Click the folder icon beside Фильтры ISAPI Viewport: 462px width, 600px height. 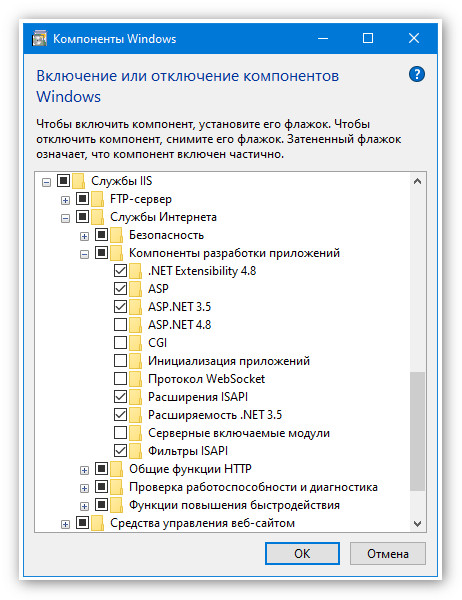click(136, 450)
